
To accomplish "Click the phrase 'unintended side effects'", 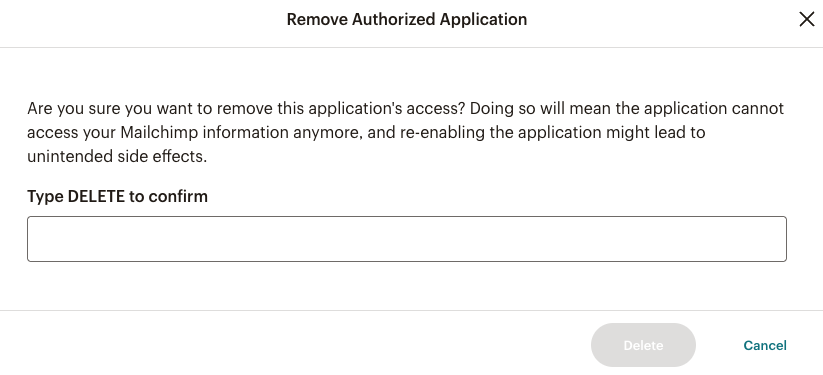I will click(117, 157).
